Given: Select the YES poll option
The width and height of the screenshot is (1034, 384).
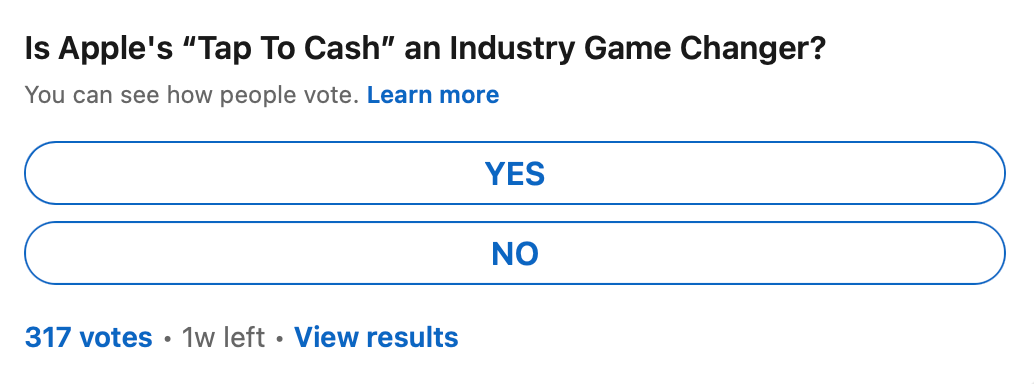Looking at the screenshot, I should [x=514, y=173].
